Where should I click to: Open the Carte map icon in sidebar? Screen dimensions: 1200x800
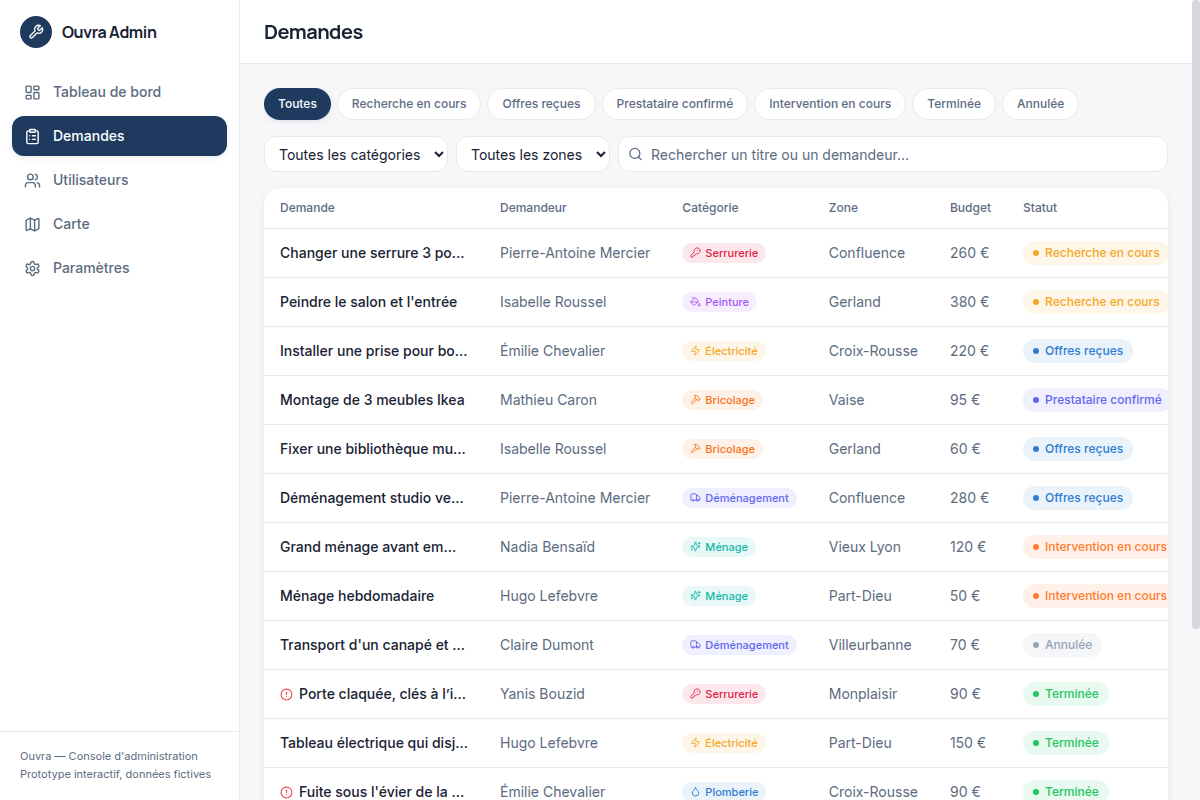point(33,224)
